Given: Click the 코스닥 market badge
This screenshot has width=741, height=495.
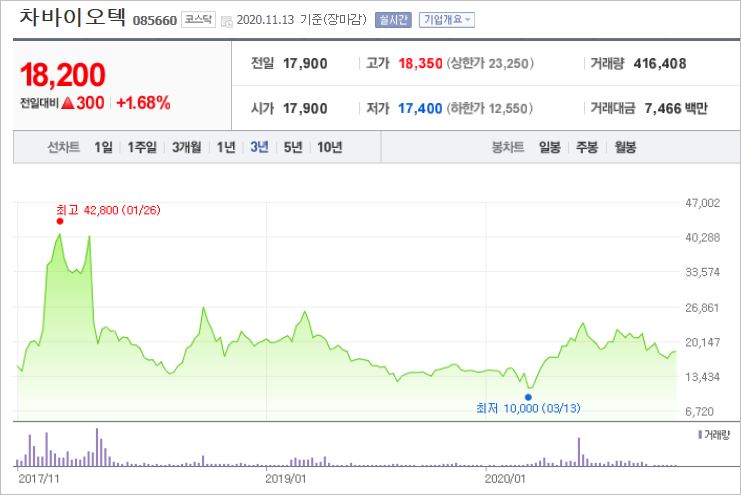Looking at the screenshot, I should point(198,19).
